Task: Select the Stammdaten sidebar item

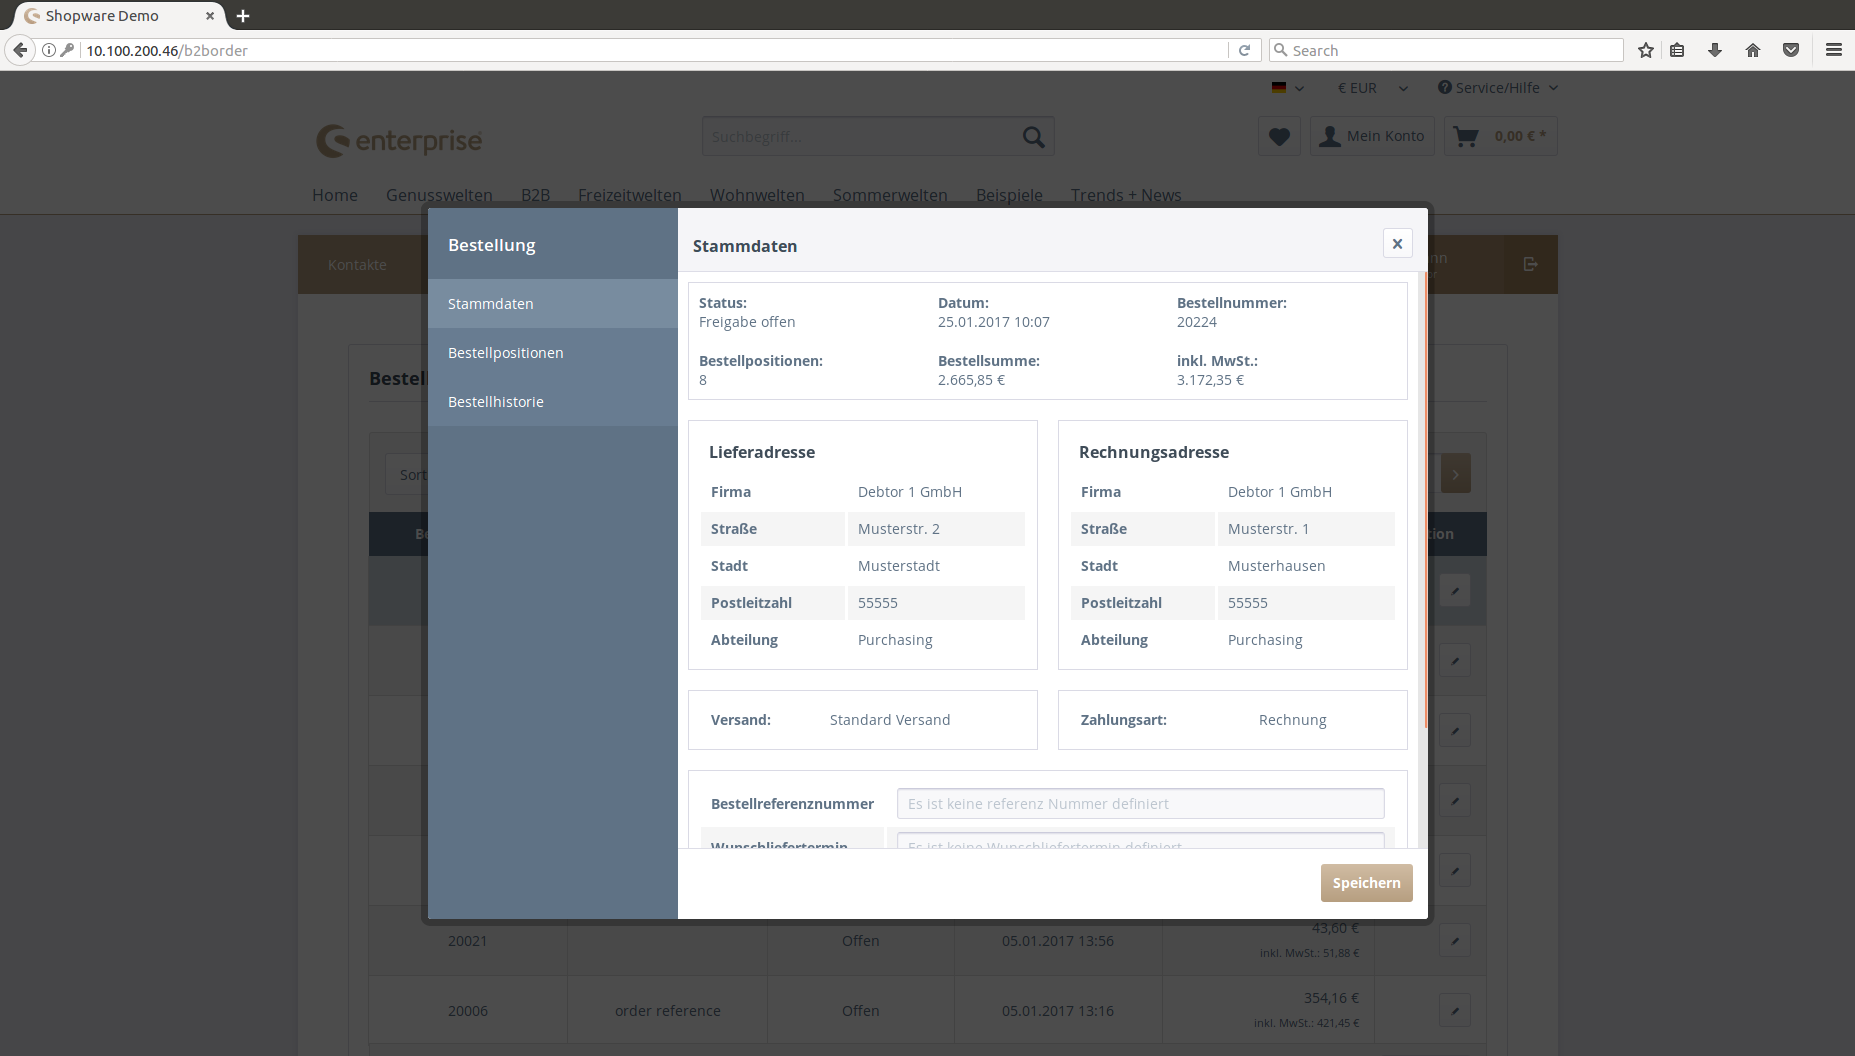Action: 491,304
